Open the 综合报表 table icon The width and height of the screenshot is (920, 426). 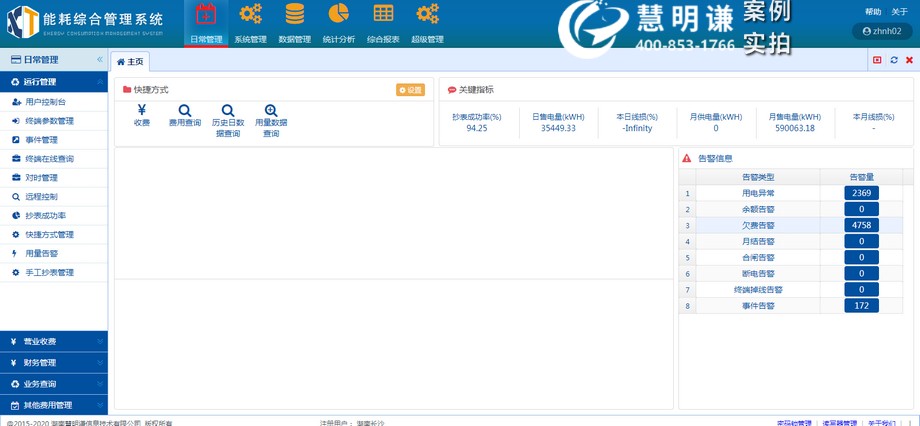click(x=382, y=15)
